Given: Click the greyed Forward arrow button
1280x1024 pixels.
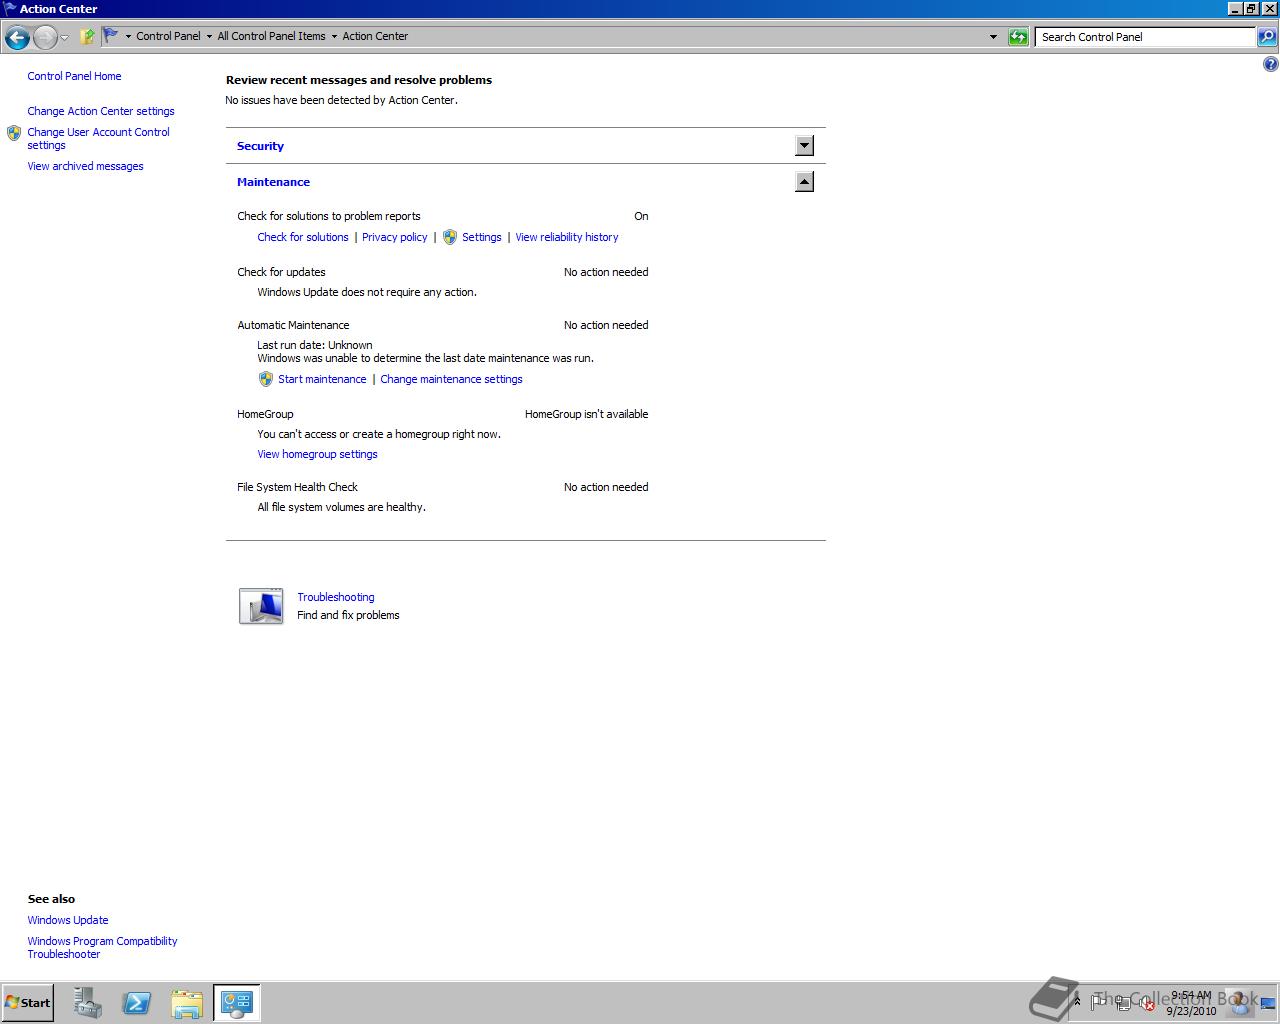Looking at the screenshot, I should (x=45, y=38).
